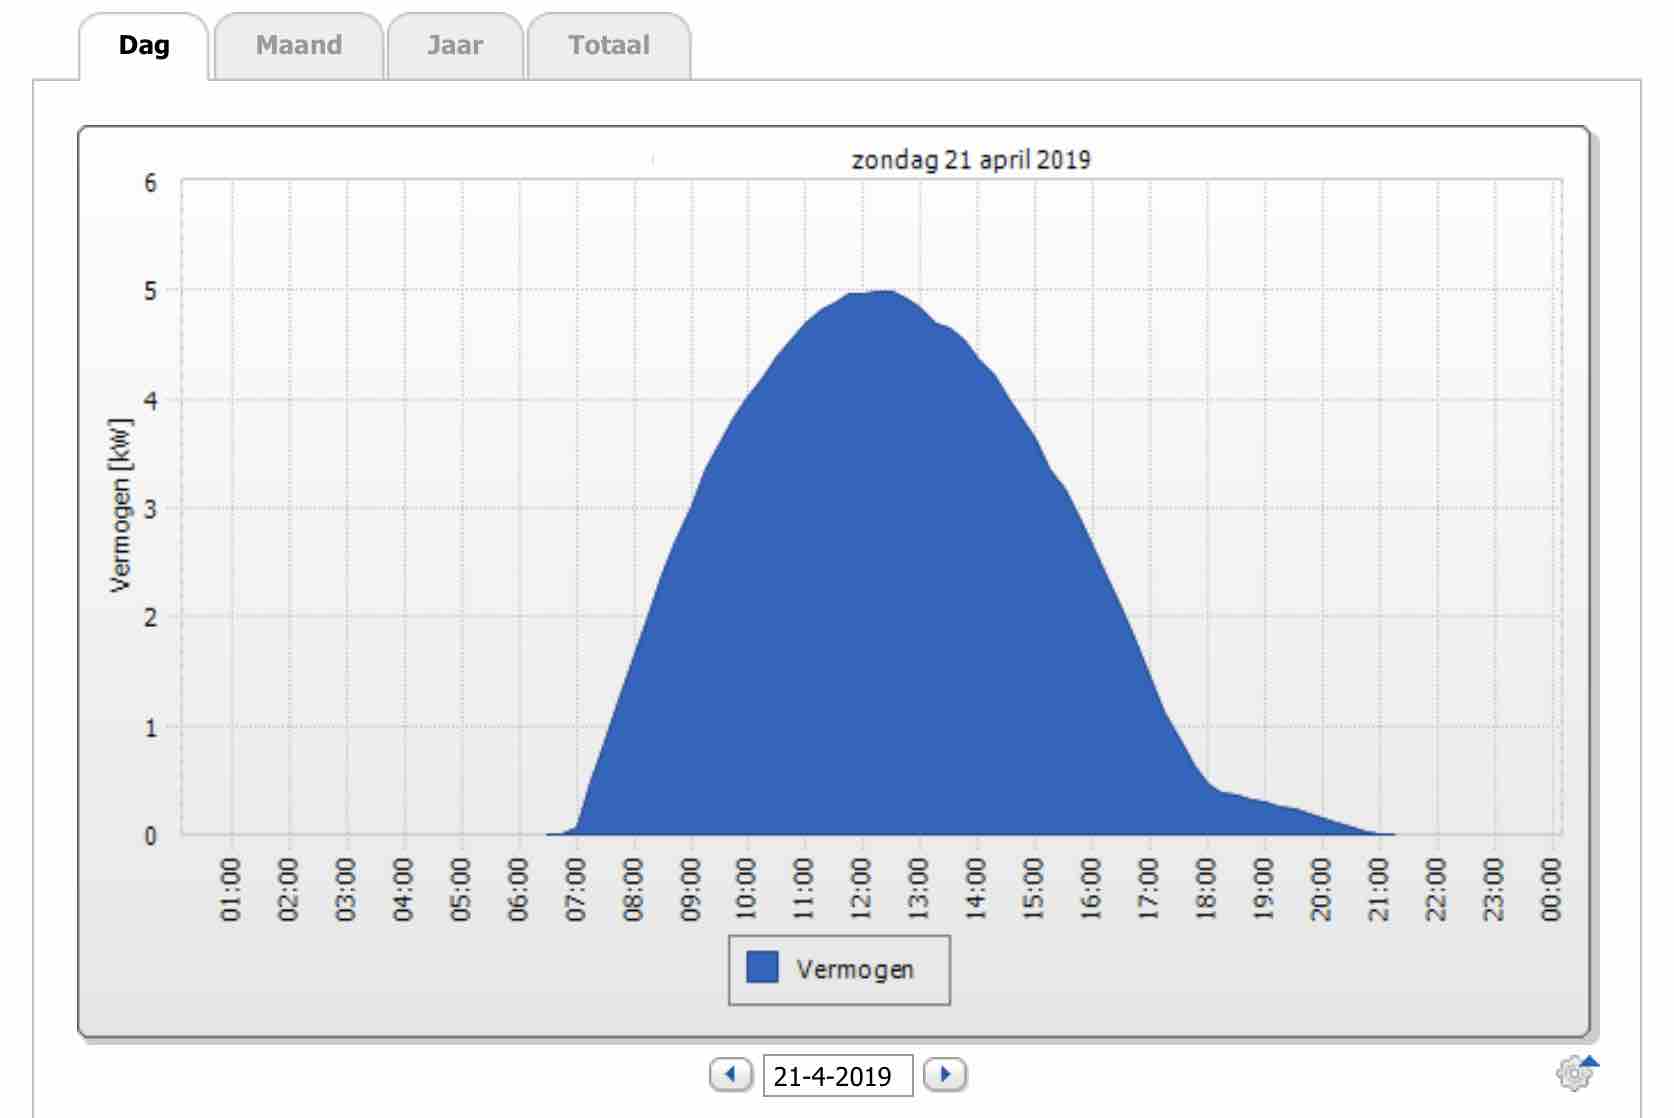Select the Totaal tab
This screenshot has width=1674, height=1118.
[608, 45]
